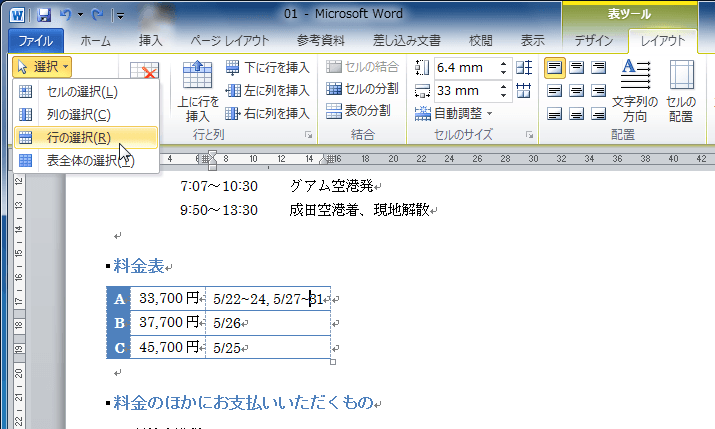The height and width of the screenshot is (429, 715).
Task: Click the delete table icon with red X
Action: click(x=144, y=71)
